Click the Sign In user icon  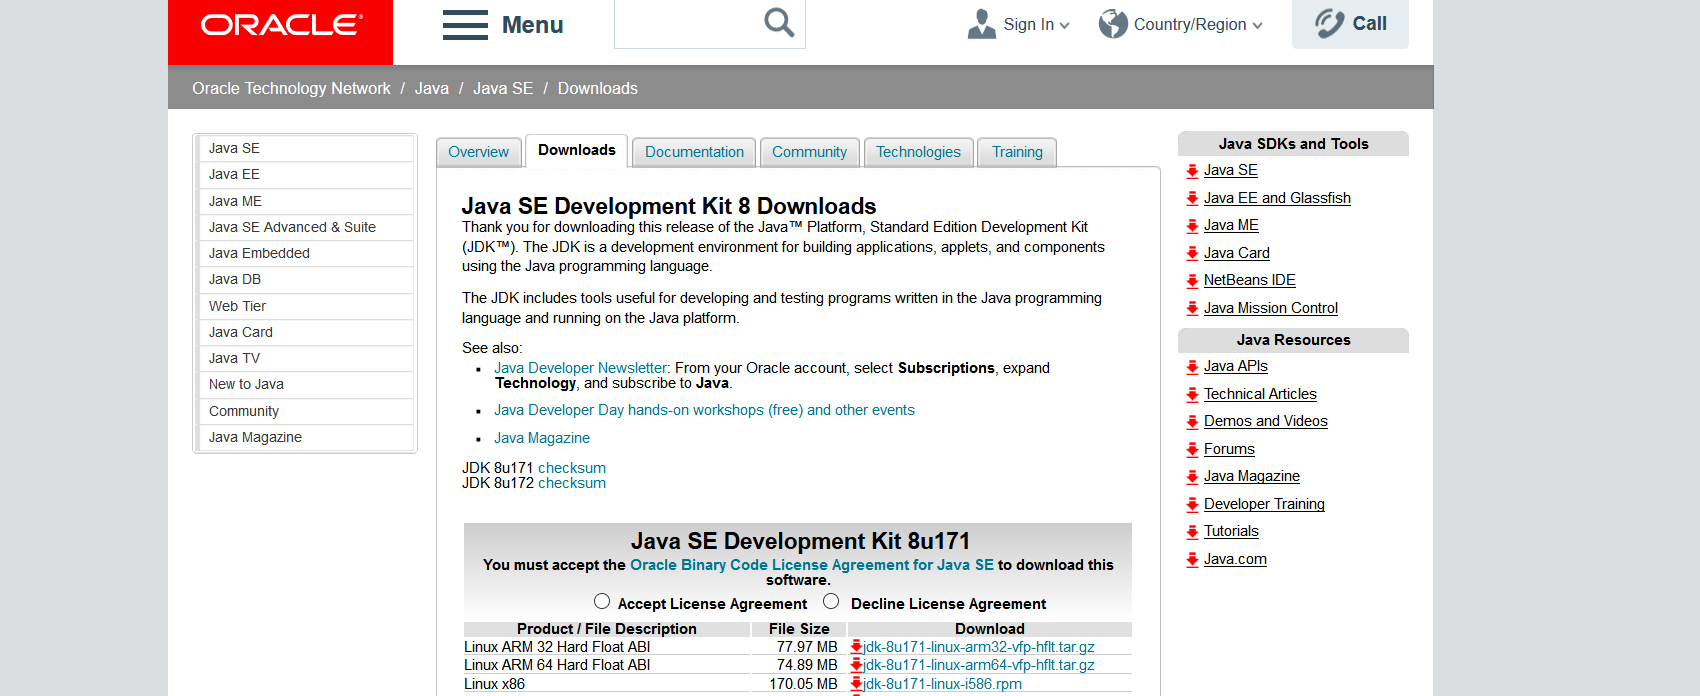tap(982, 24)
